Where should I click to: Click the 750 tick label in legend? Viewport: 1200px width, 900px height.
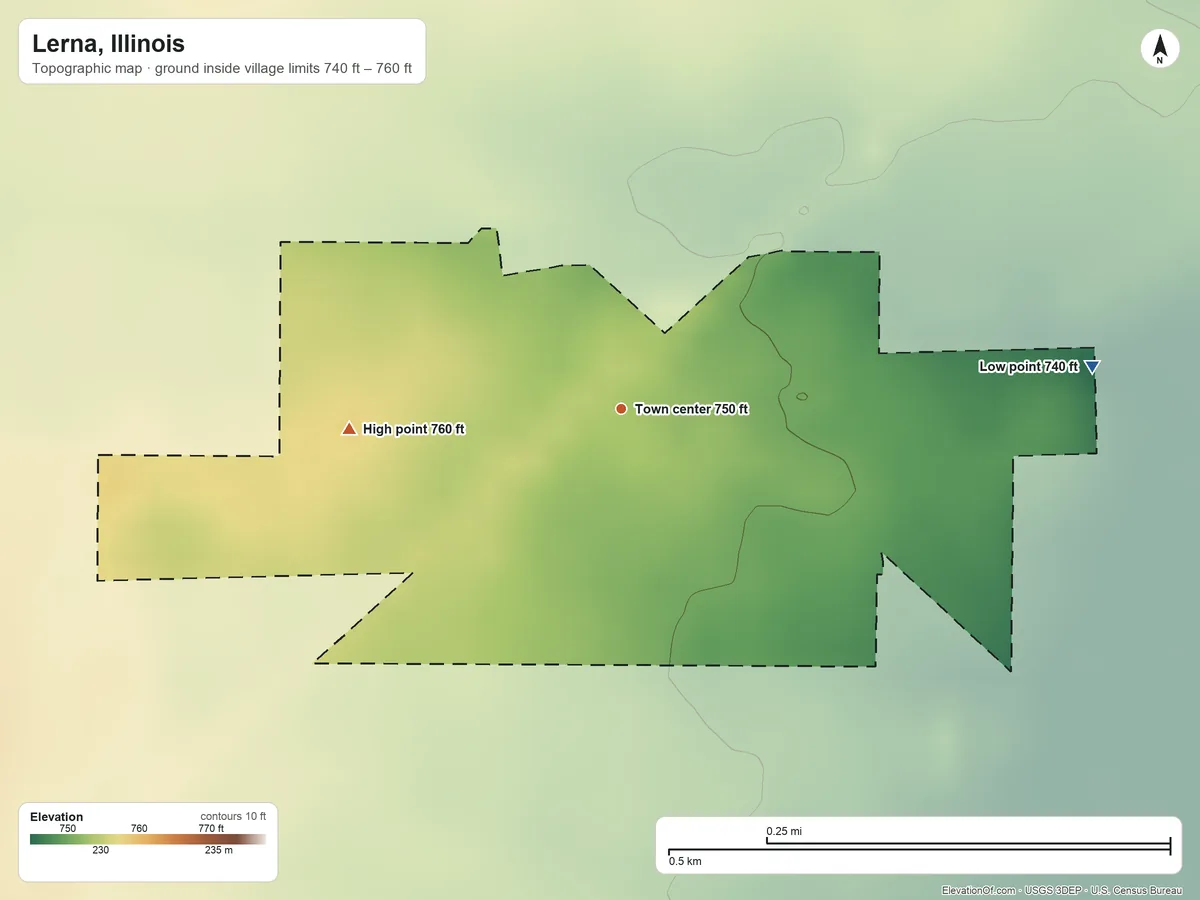click(68, 828)
